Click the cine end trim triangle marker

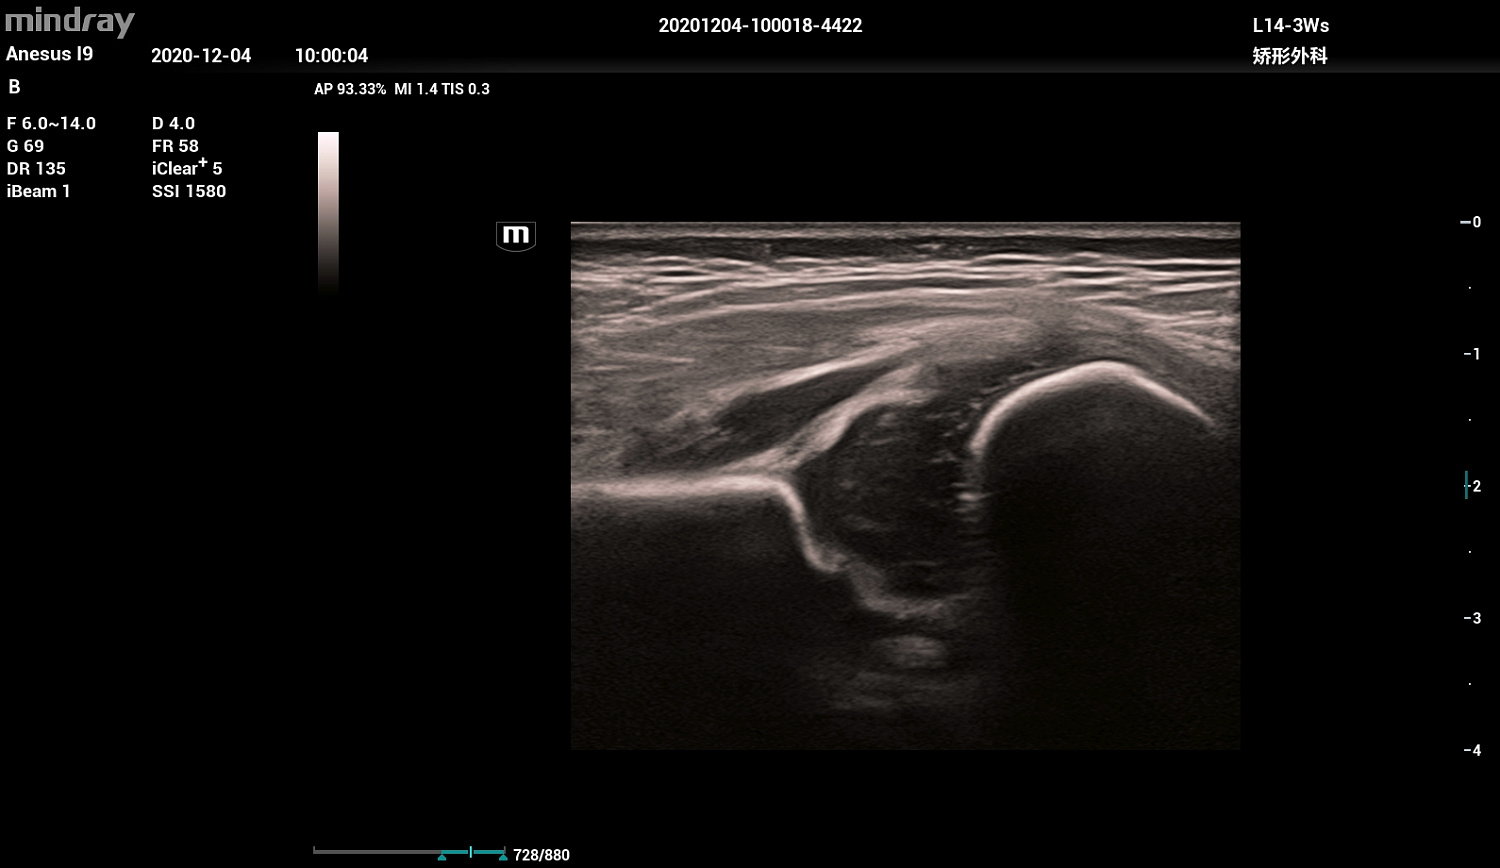[502, 857]
